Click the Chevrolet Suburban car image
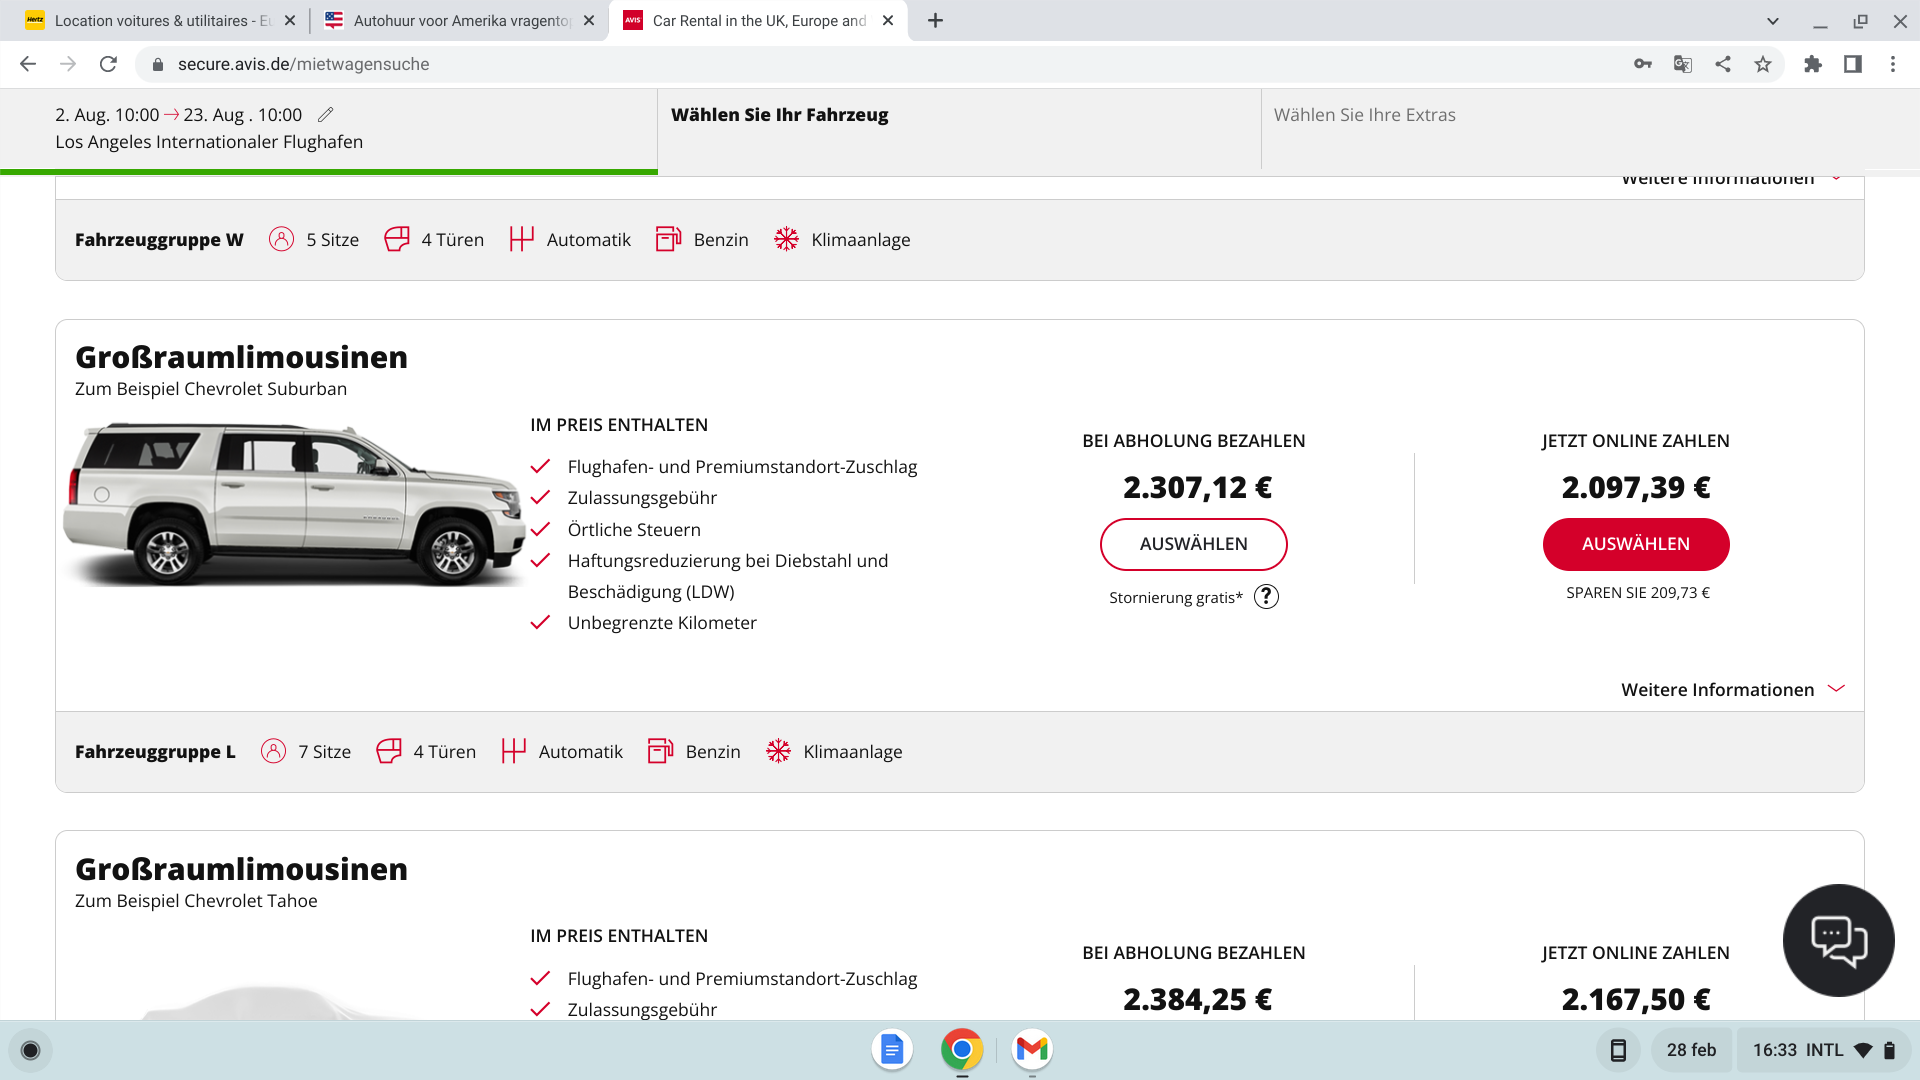 pyautogui.click(x=294, y=504)
